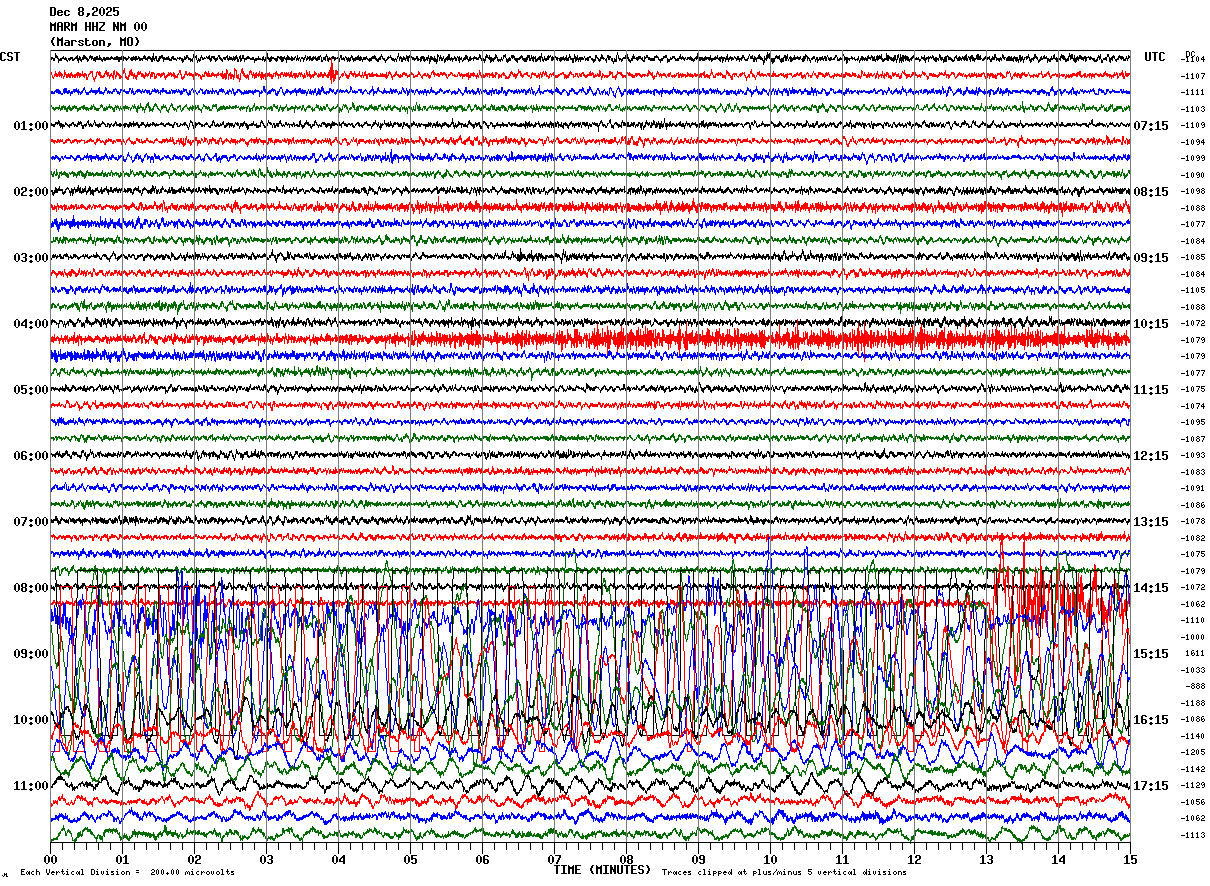Click the DC offset value "-1111"

[1193, 92]
